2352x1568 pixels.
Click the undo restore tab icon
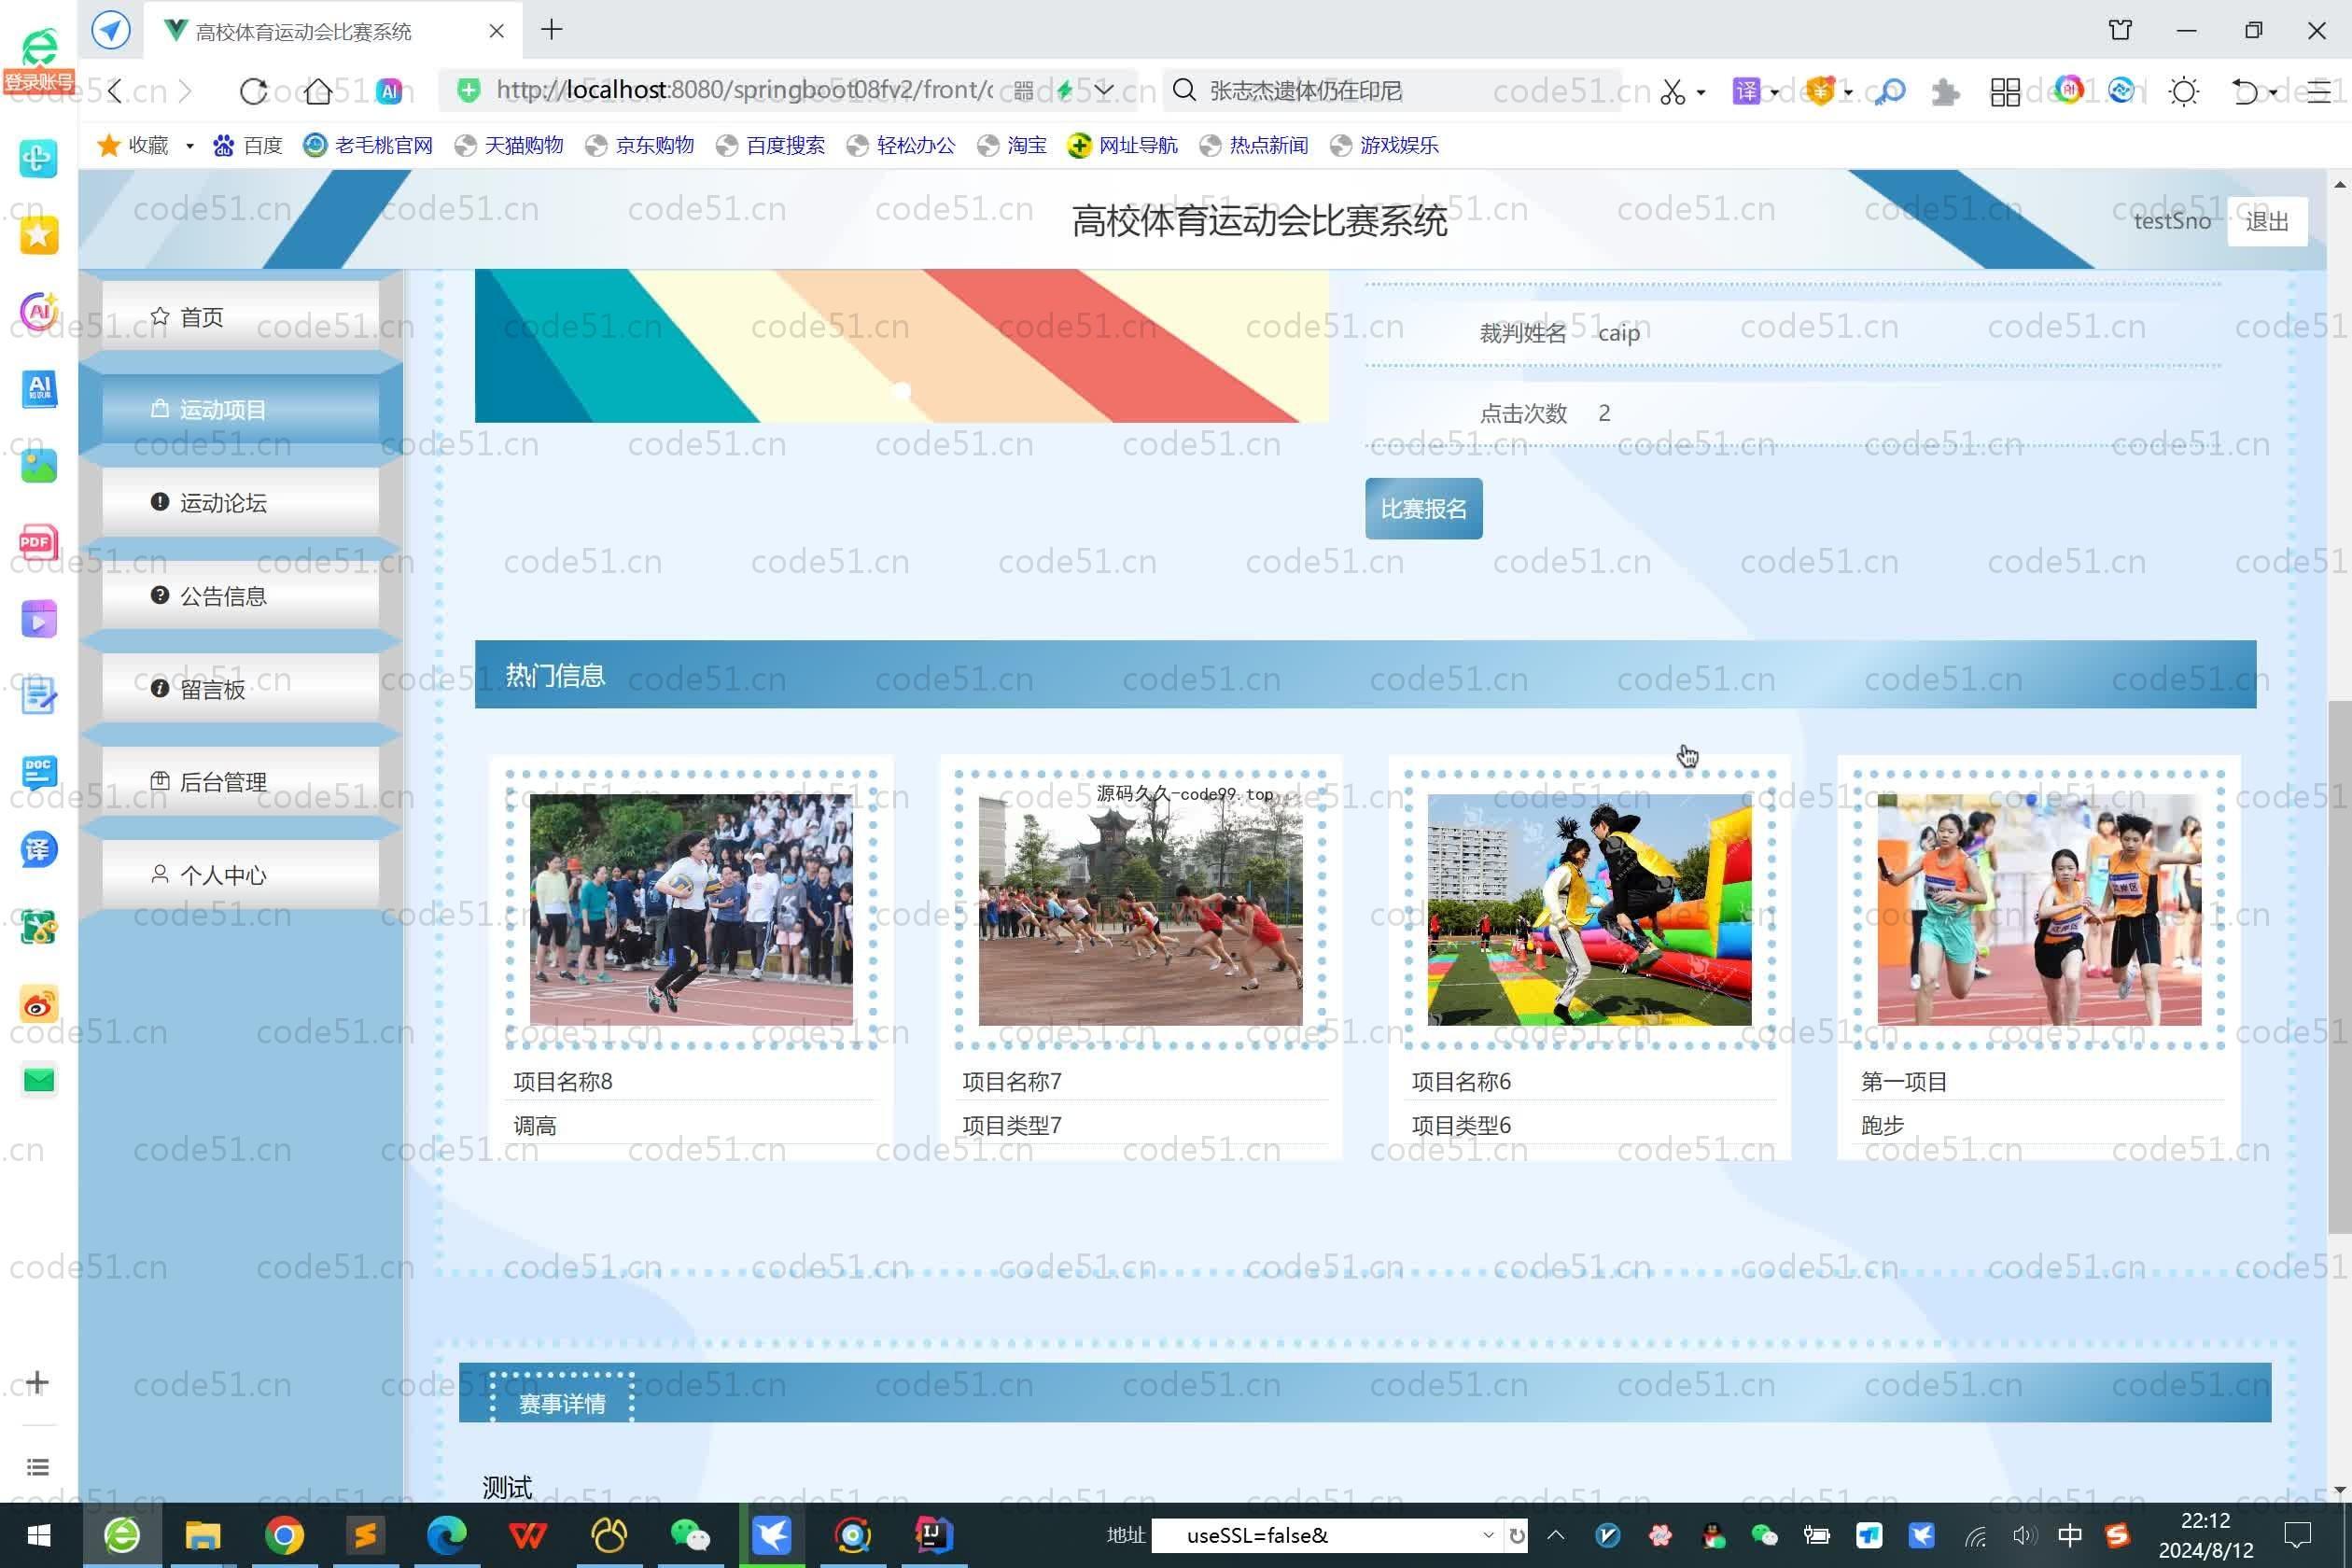coord(2245,92)
